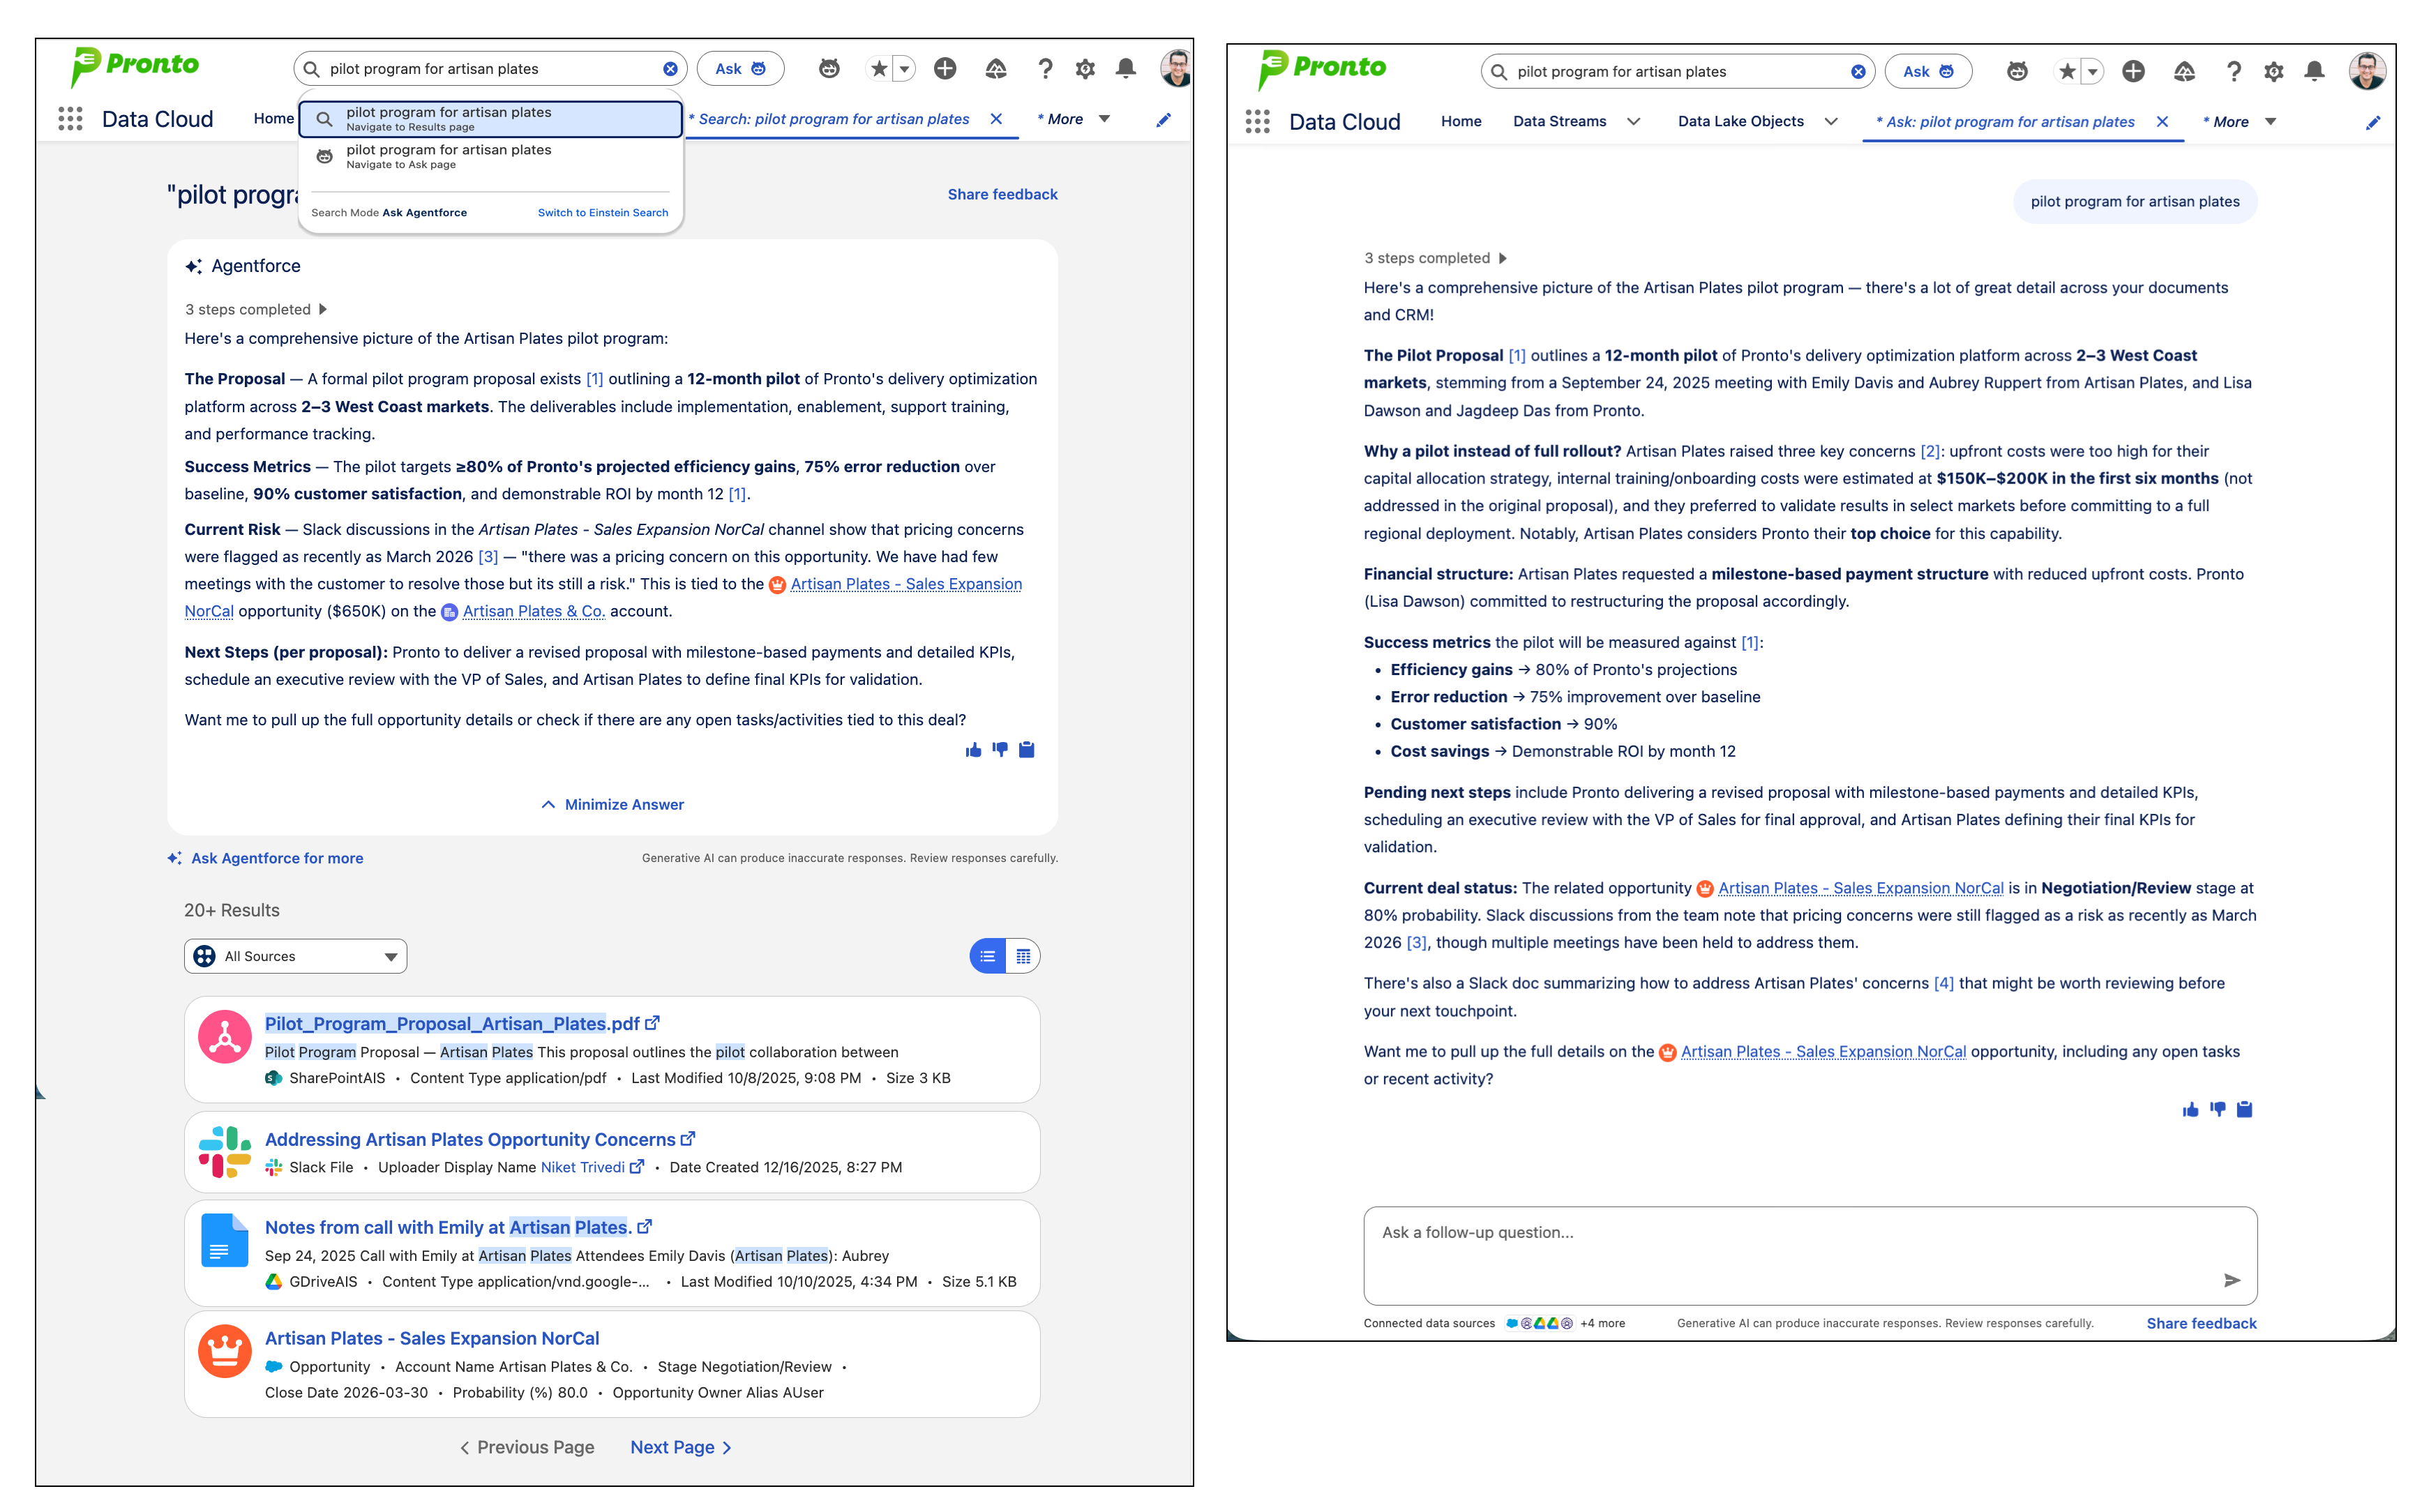
Task: Click Share feedback in the right window
Action: coord(2201,1324)
